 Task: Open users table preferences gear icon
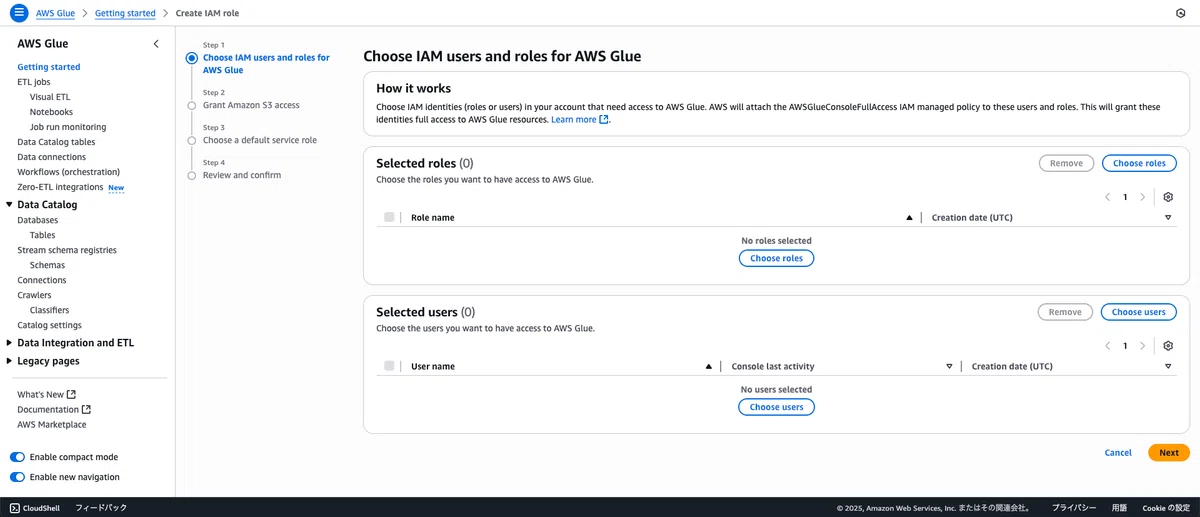[1168, 346]
